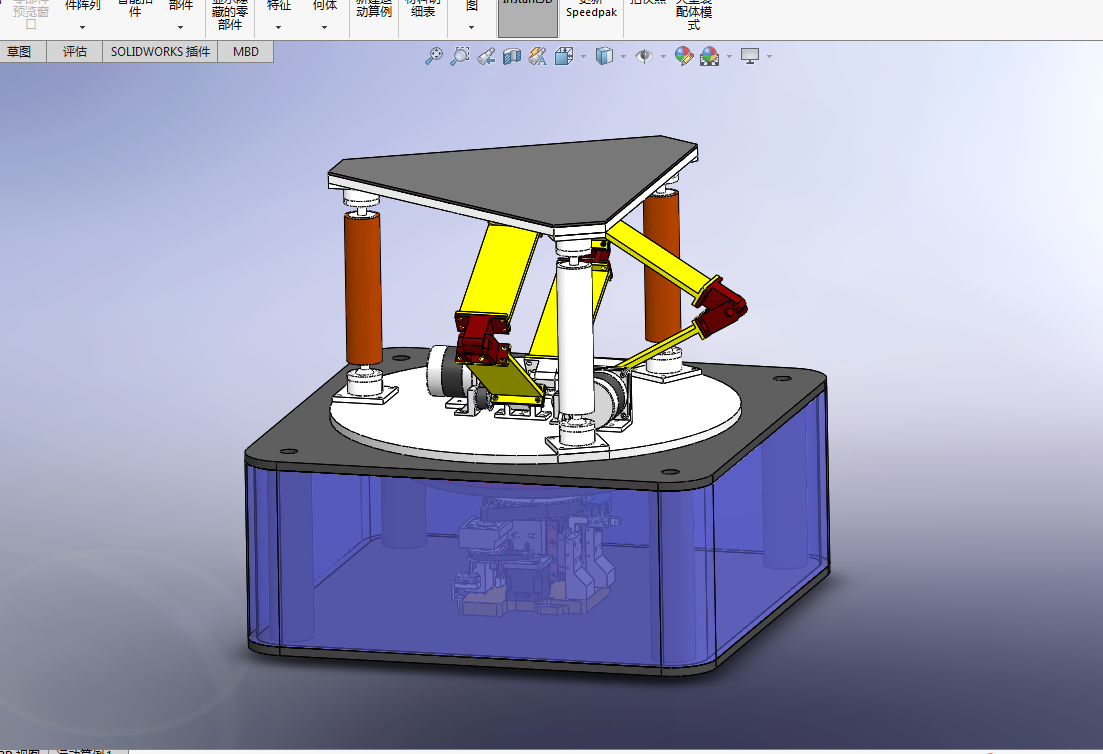1103x754 pixels.
Task: Click the Dynamic Annotation Views icon
Action: point(538,56)
